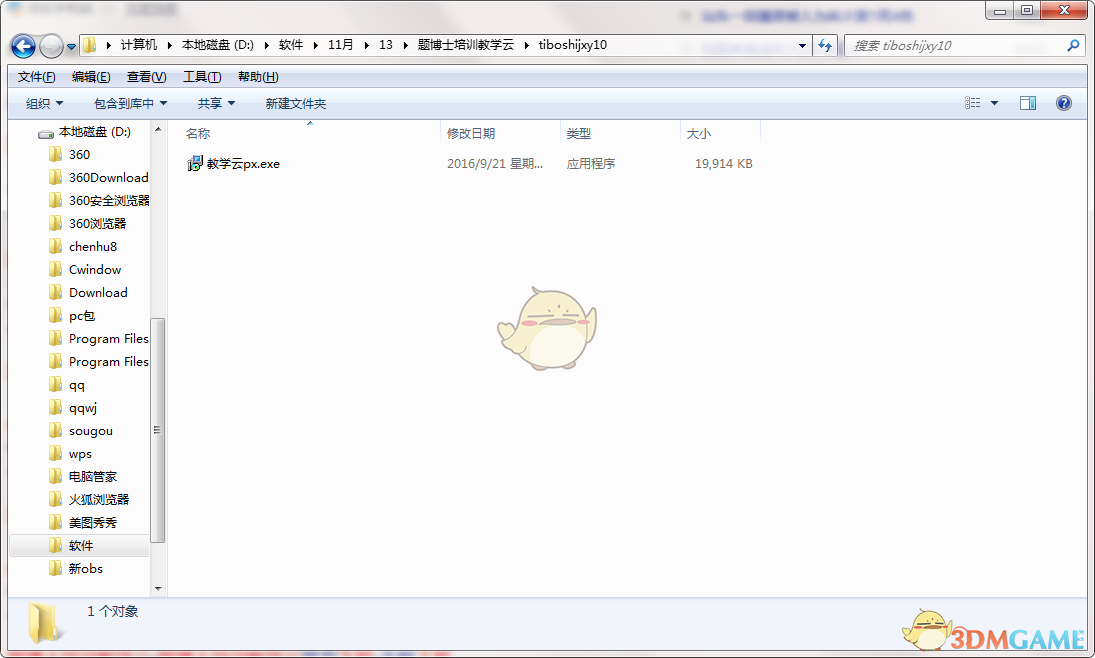The image size is (1095, 658).
Task: Click the Back navigation arrow
Action: (22, 45)
